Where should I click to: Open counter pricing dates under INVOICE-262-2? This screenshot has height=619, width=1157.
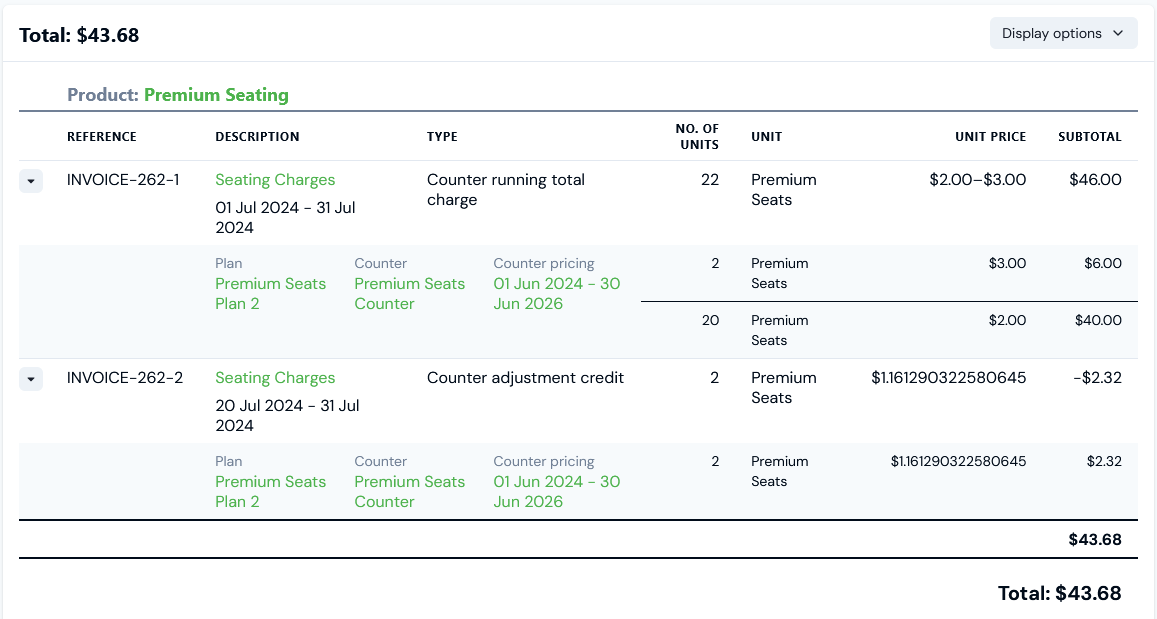tap(556, 491)
